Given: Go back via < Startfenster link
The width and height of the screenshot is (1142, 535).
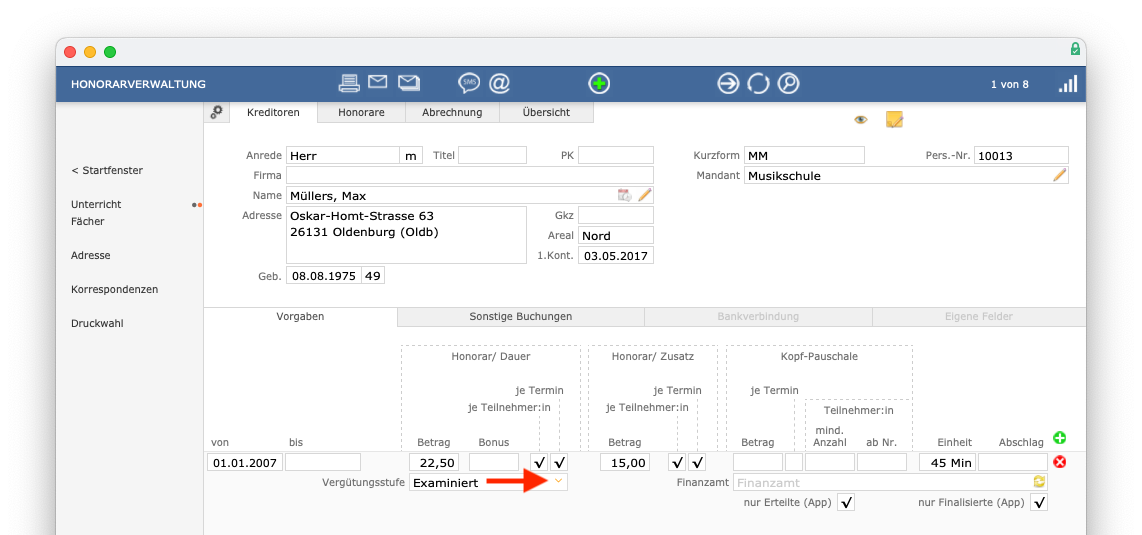Looking at the screenshot, I should (107, 170).
